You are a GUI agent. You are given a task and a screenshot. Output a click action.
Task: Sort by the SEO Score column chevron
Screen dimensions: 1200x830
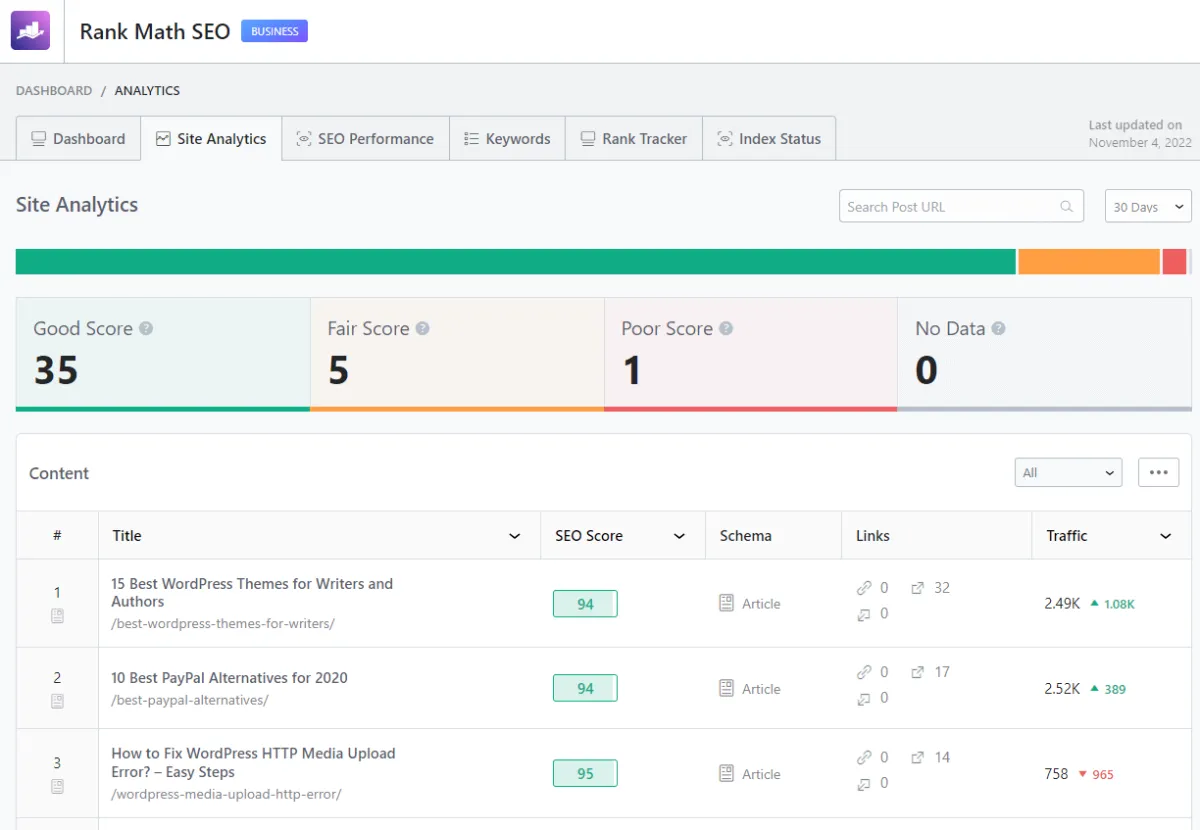coord(679,536)
